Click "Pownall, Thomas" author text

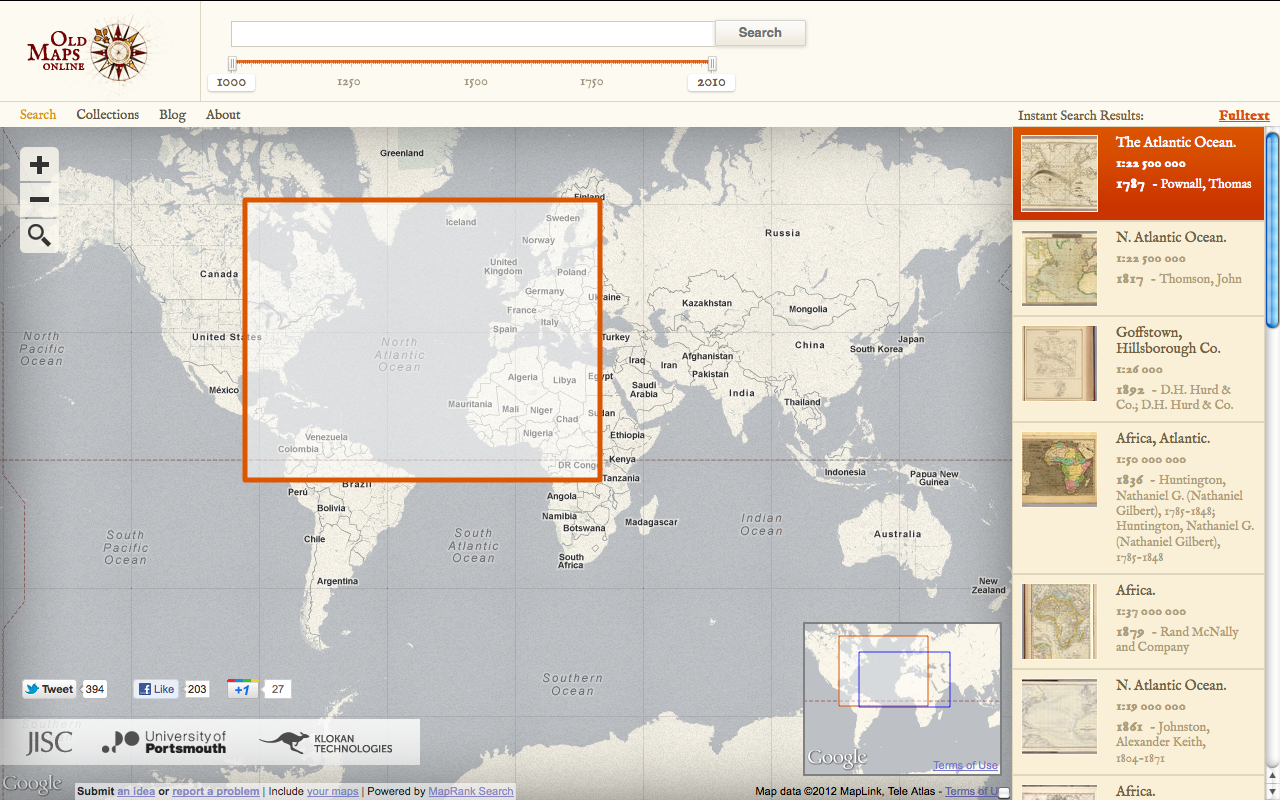tap(1205, 184)
